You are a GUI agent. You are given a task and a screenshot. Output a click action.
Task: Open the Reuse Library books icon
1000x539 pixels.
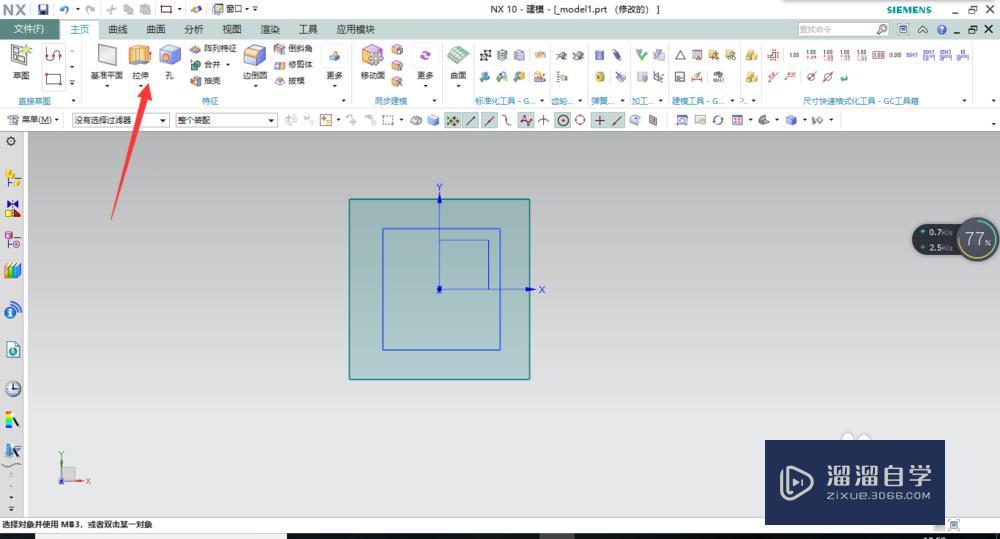pos(12,270)
